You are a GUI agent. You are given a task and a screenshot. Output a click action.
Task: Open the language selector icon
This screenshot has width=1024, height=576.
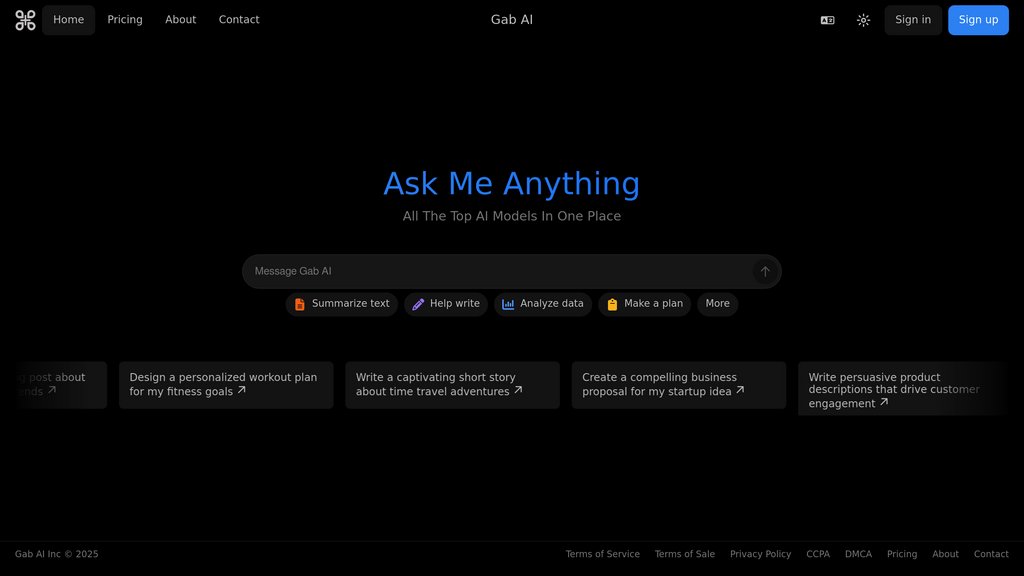point(827,20)
